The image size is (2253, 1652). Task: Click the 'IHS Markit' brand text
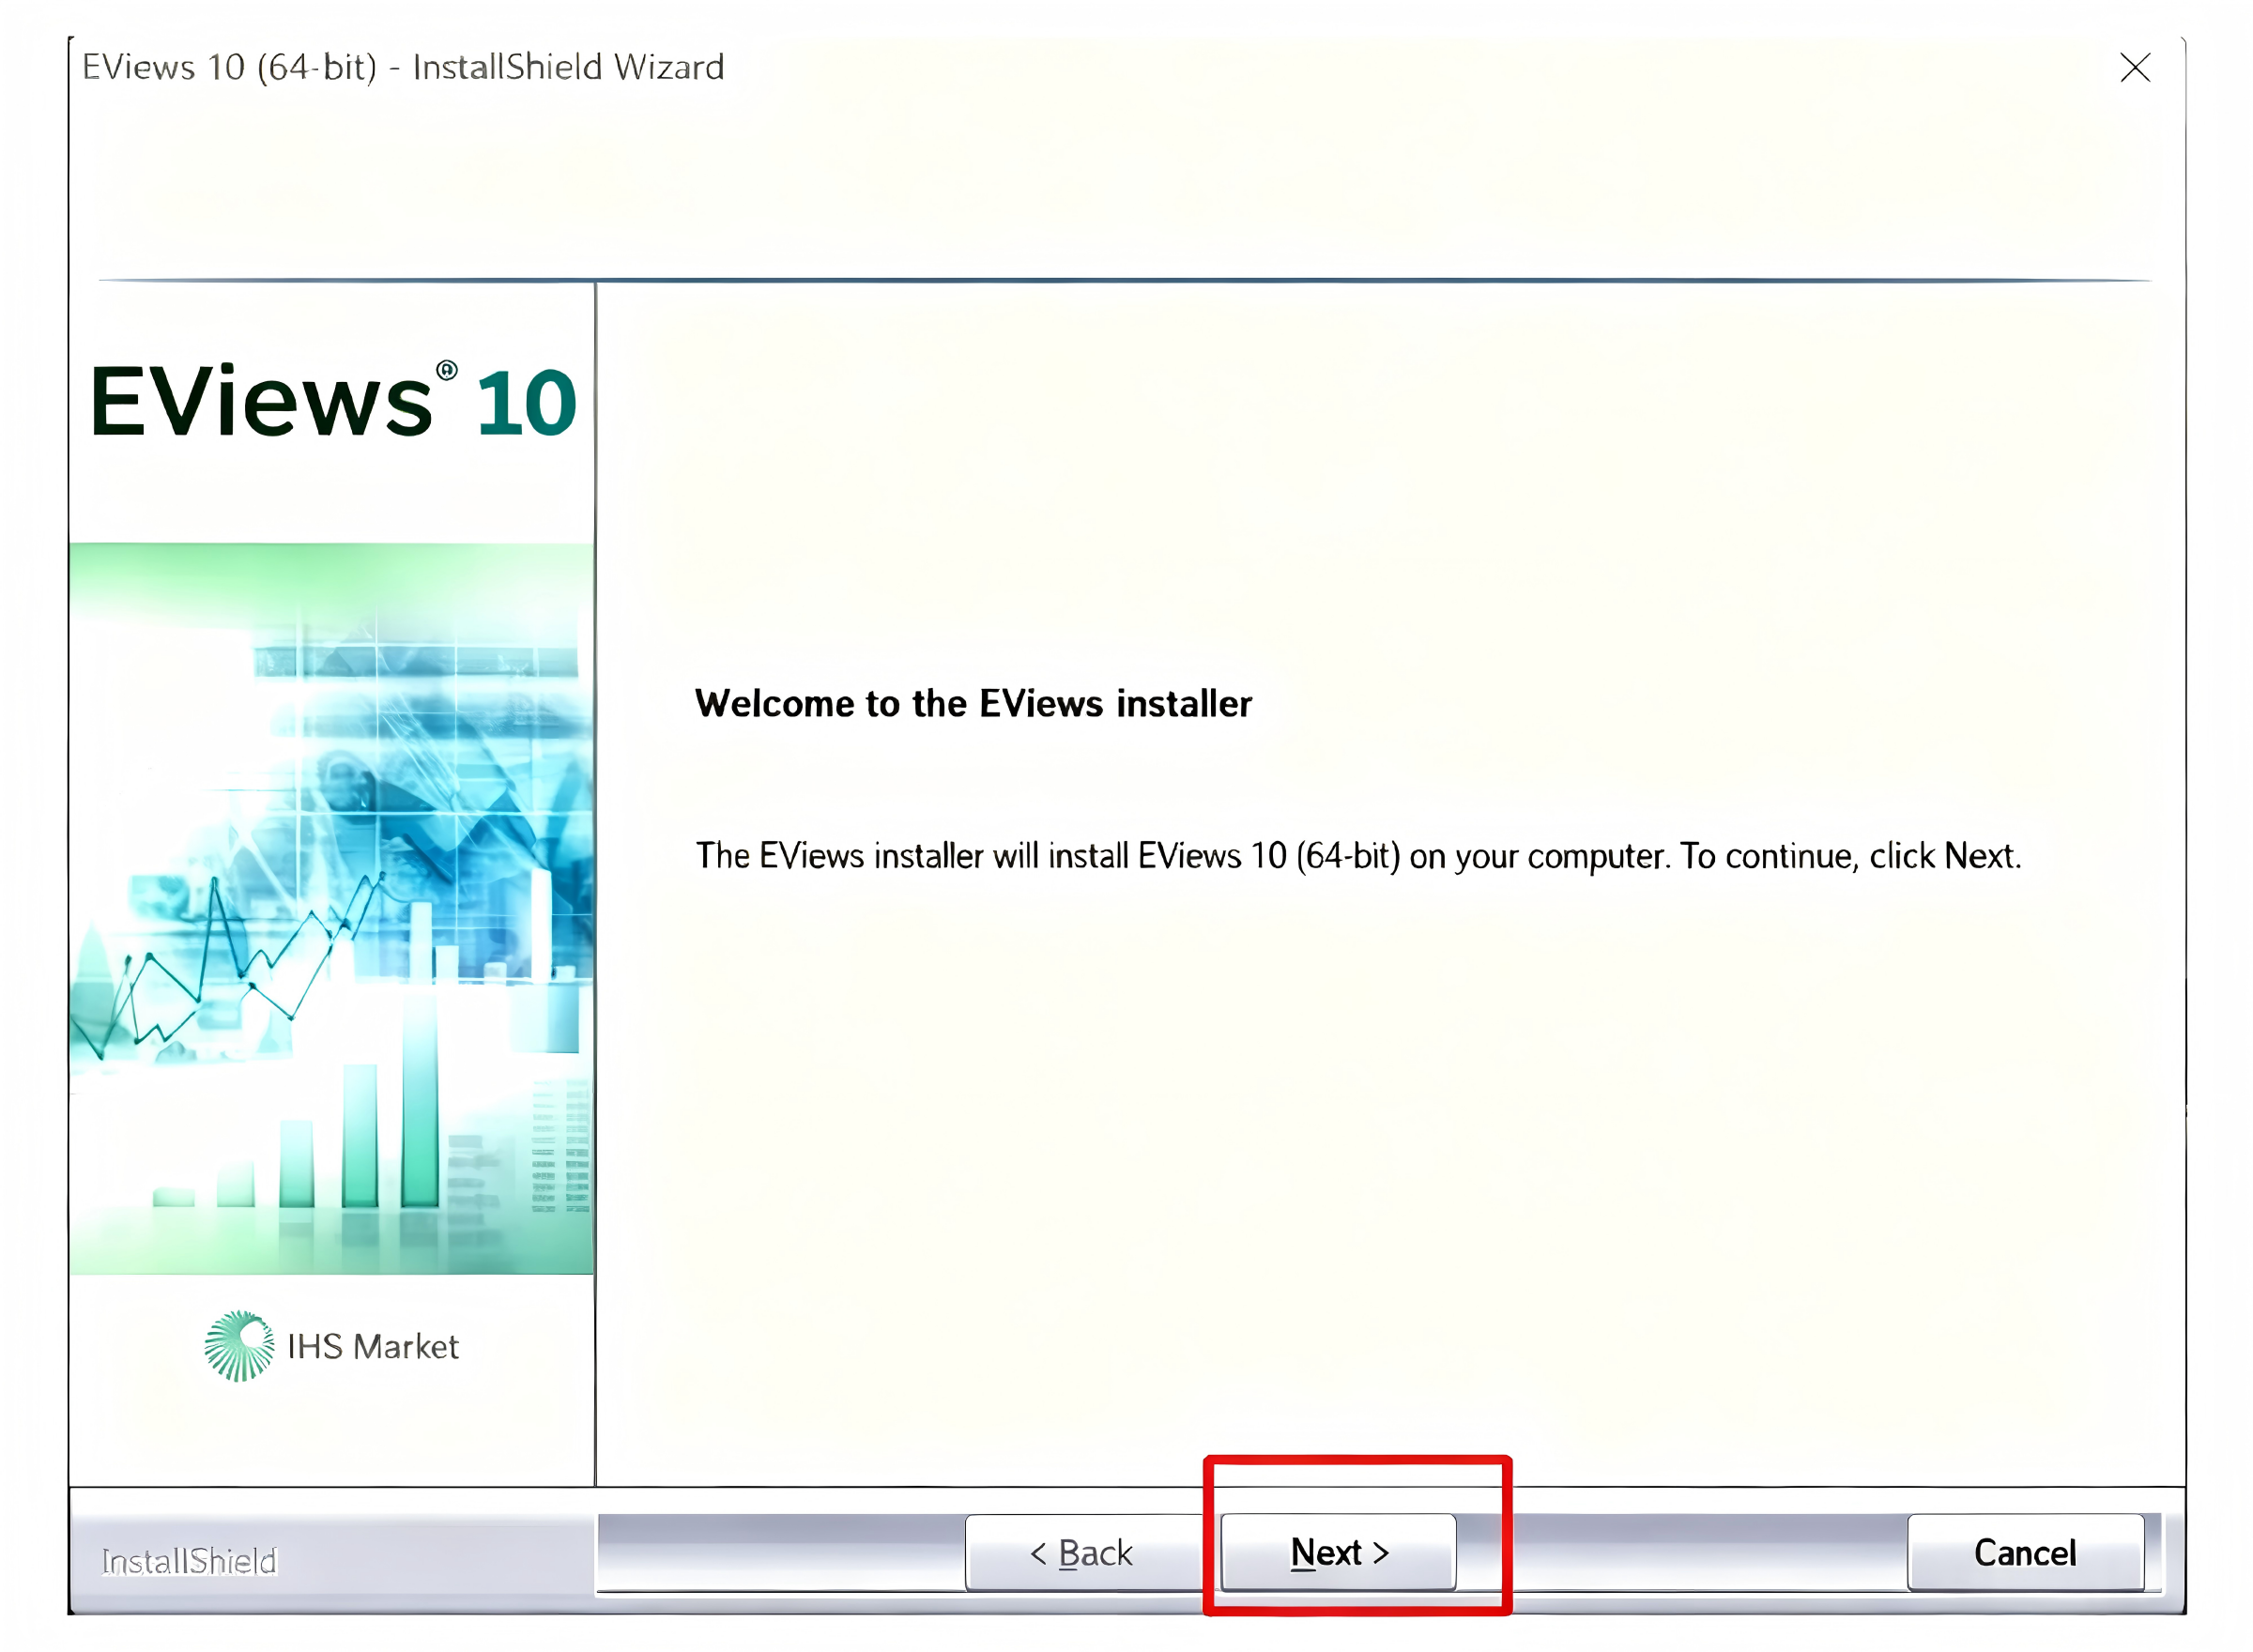pos(373,1346)
